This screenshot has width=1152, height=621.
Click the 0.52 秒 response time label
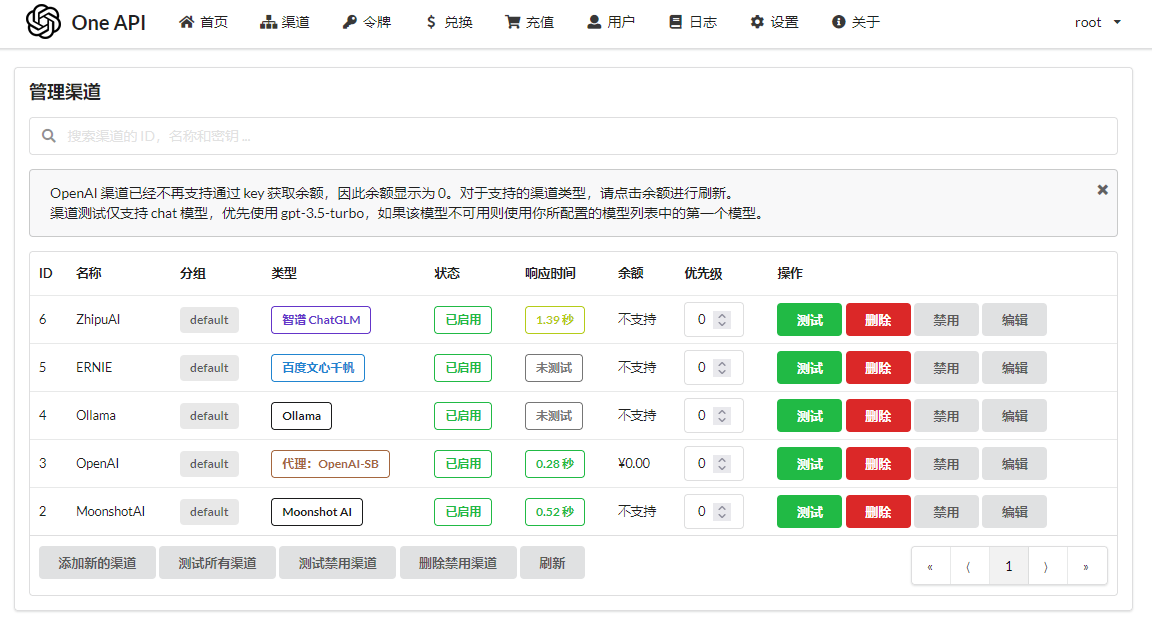point(555,511)
